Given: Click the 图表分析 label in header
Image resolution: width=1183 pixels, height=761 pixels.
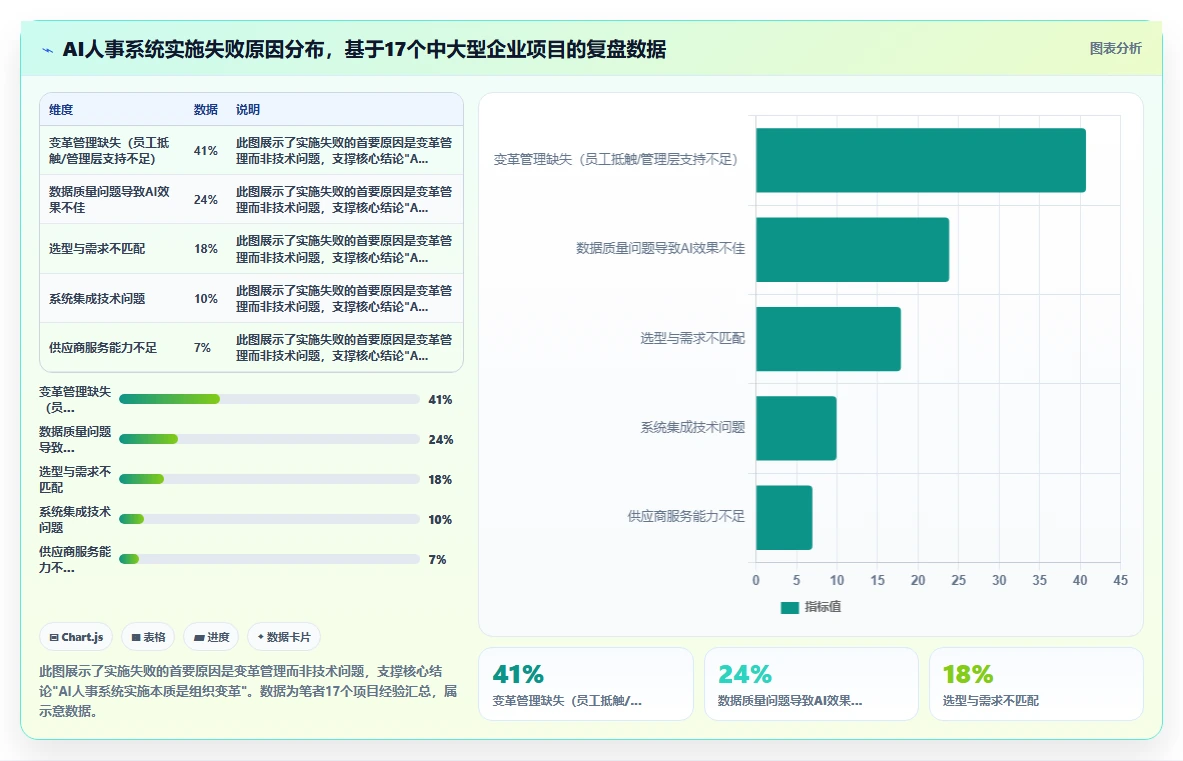Looking at the screenshot, I should point(1115,48).
